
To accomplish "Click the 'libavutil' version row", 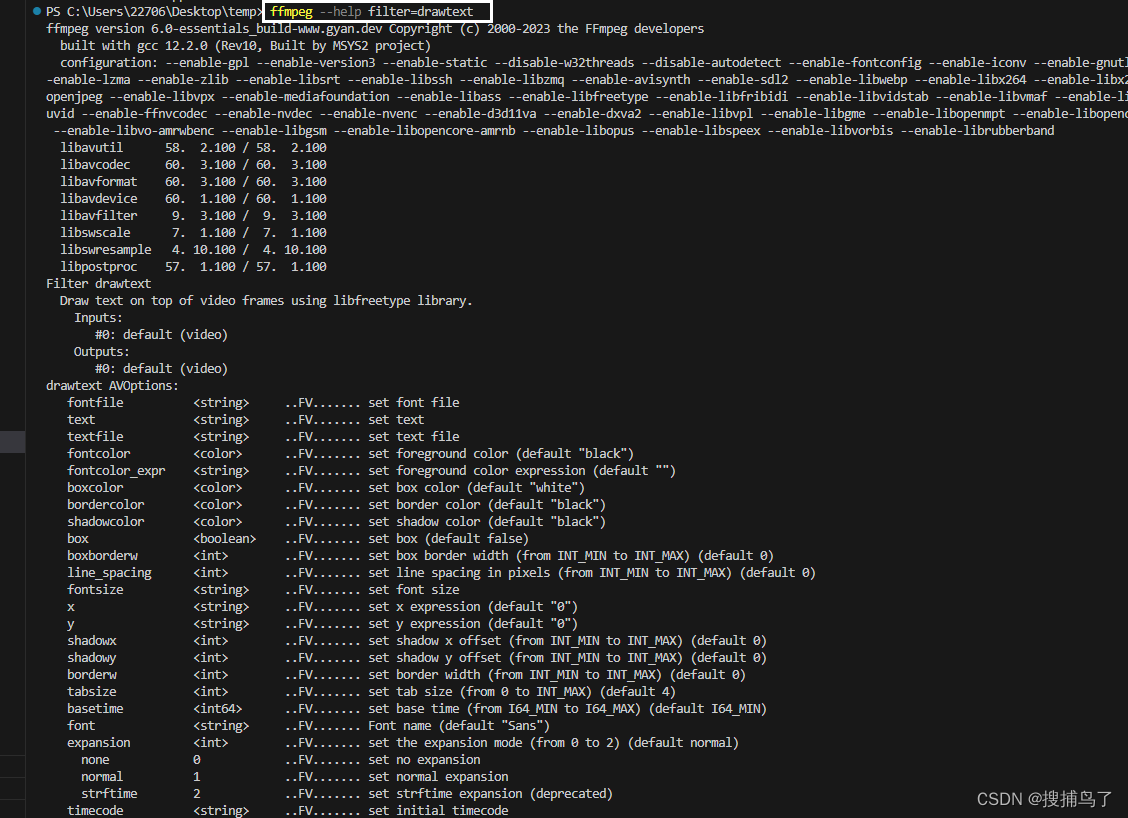I will pos(193,147).
